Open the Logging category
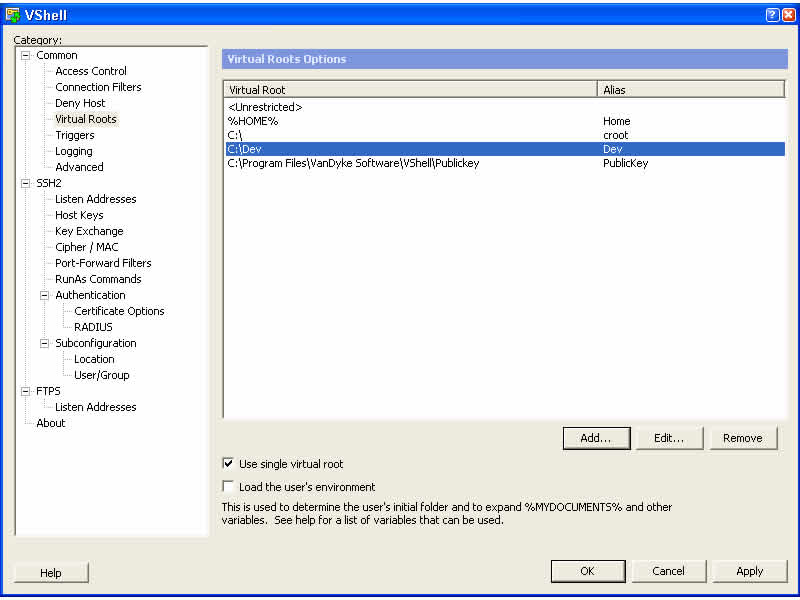Viewport: 800px width, 600px height. pos(73,151)
